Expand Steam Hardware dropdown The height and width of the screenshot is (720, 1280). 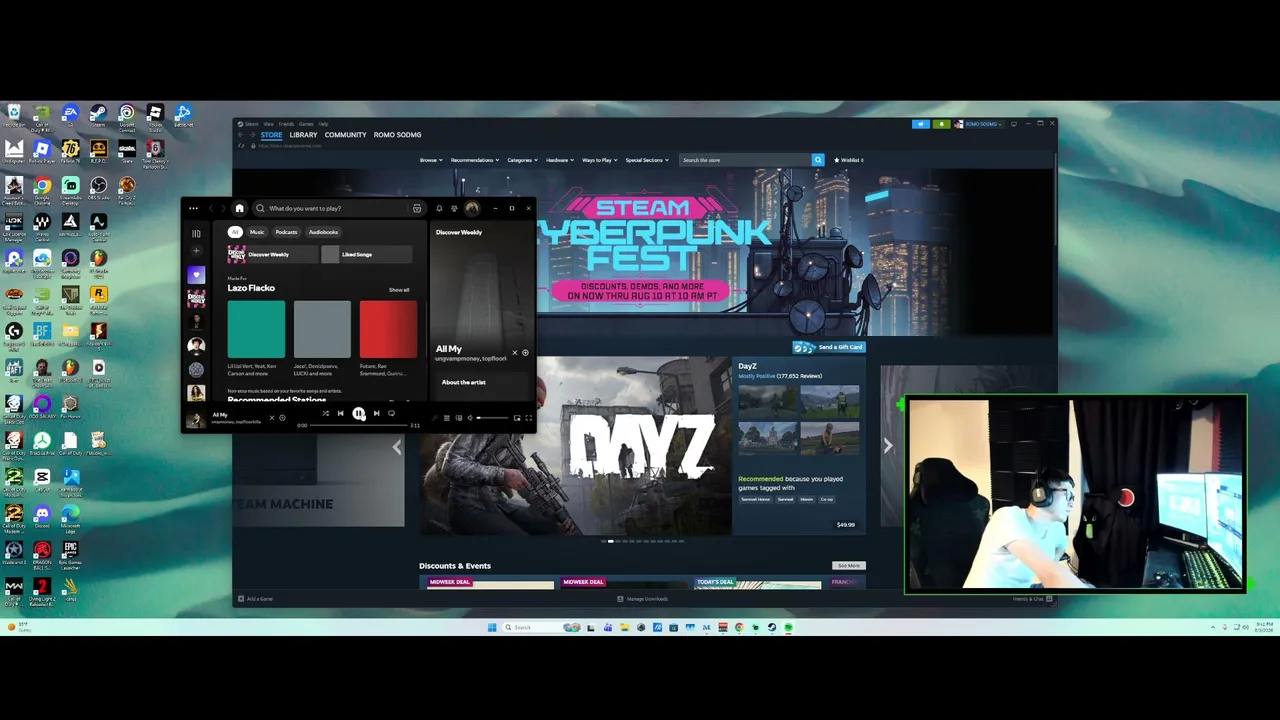(x=560, y=160)
